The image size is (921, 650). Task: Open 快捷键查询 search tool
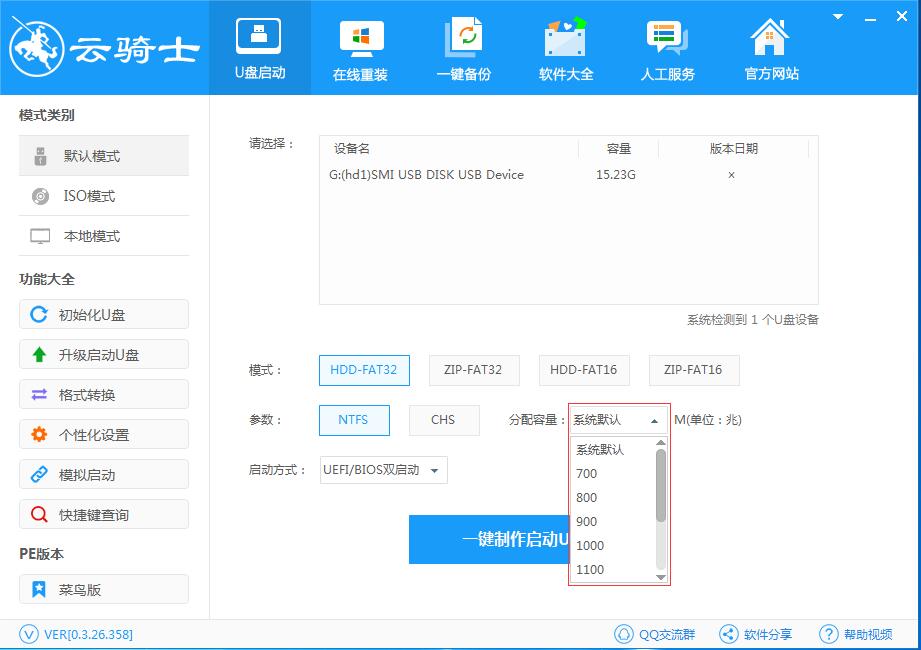[x=104, y=514]
